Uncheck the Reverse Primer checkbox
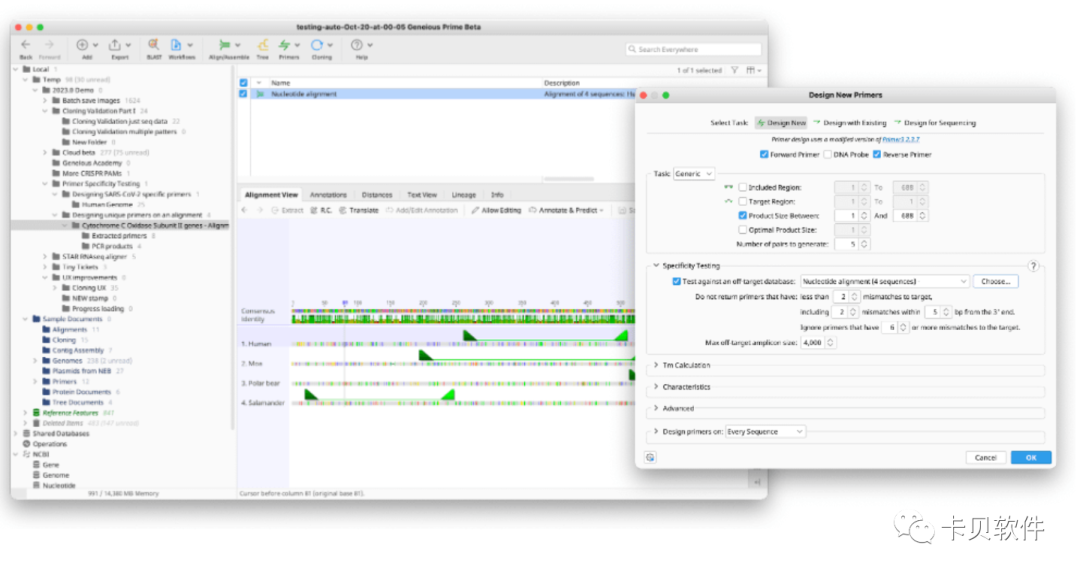This screenshot has width=1080, height=575. coord(877,155)
